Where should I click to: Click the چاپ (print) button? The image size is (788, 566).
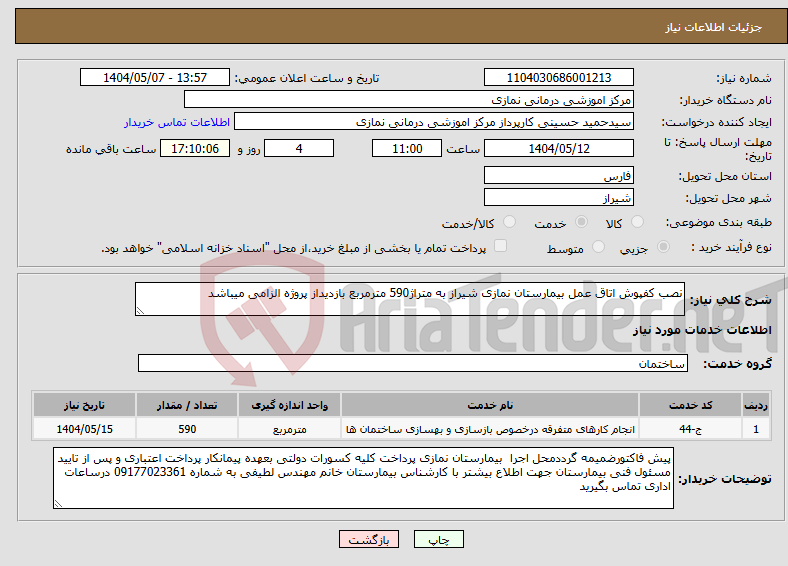tap(438, 539)
